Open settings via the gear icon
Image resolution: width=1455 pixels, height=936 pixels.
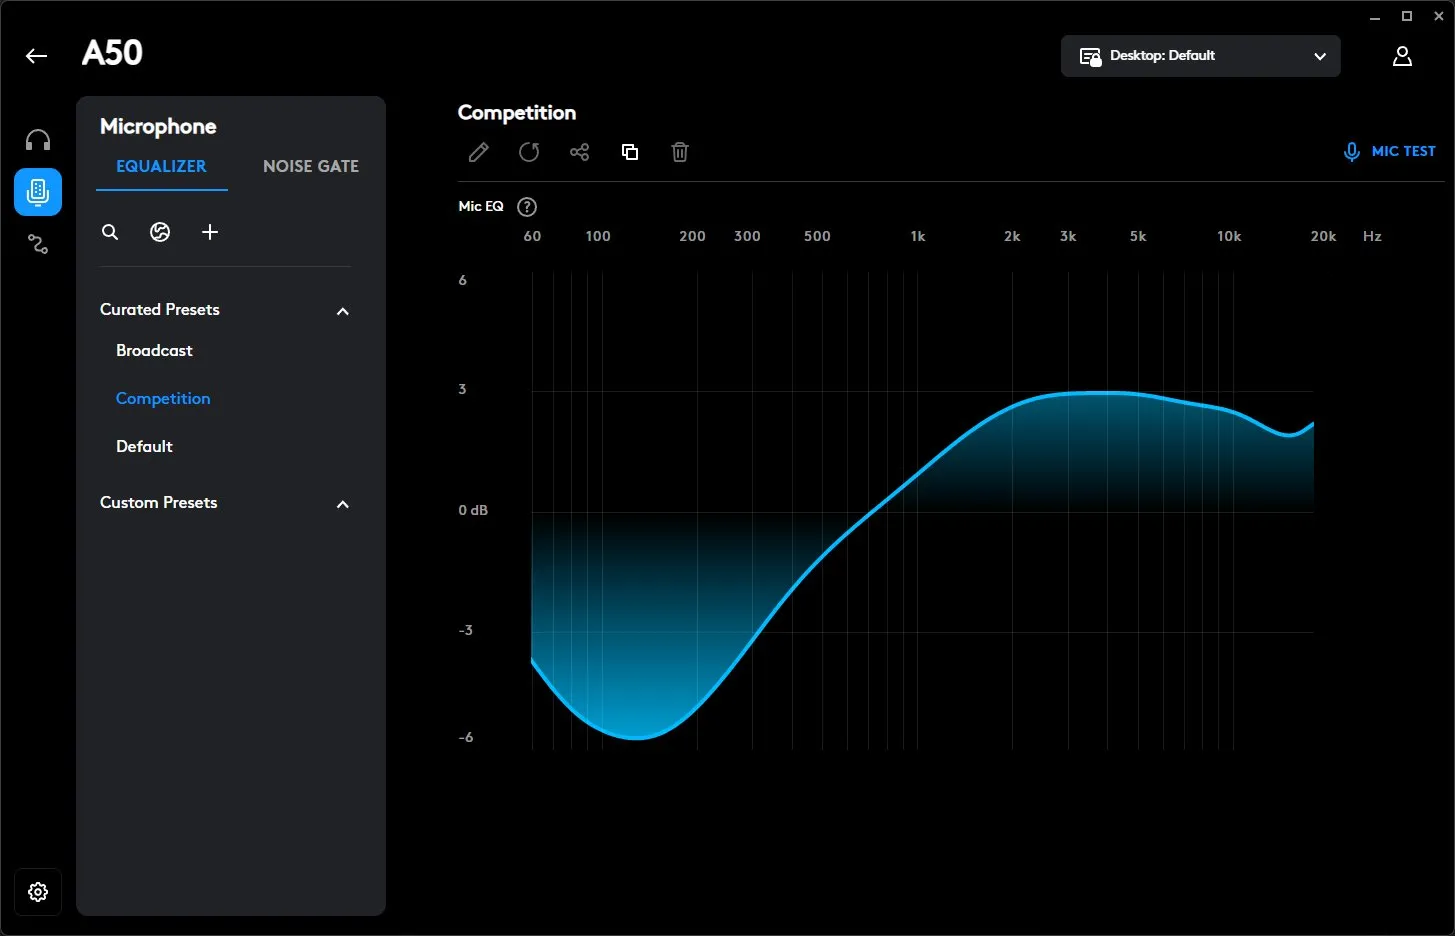point(38,892)
